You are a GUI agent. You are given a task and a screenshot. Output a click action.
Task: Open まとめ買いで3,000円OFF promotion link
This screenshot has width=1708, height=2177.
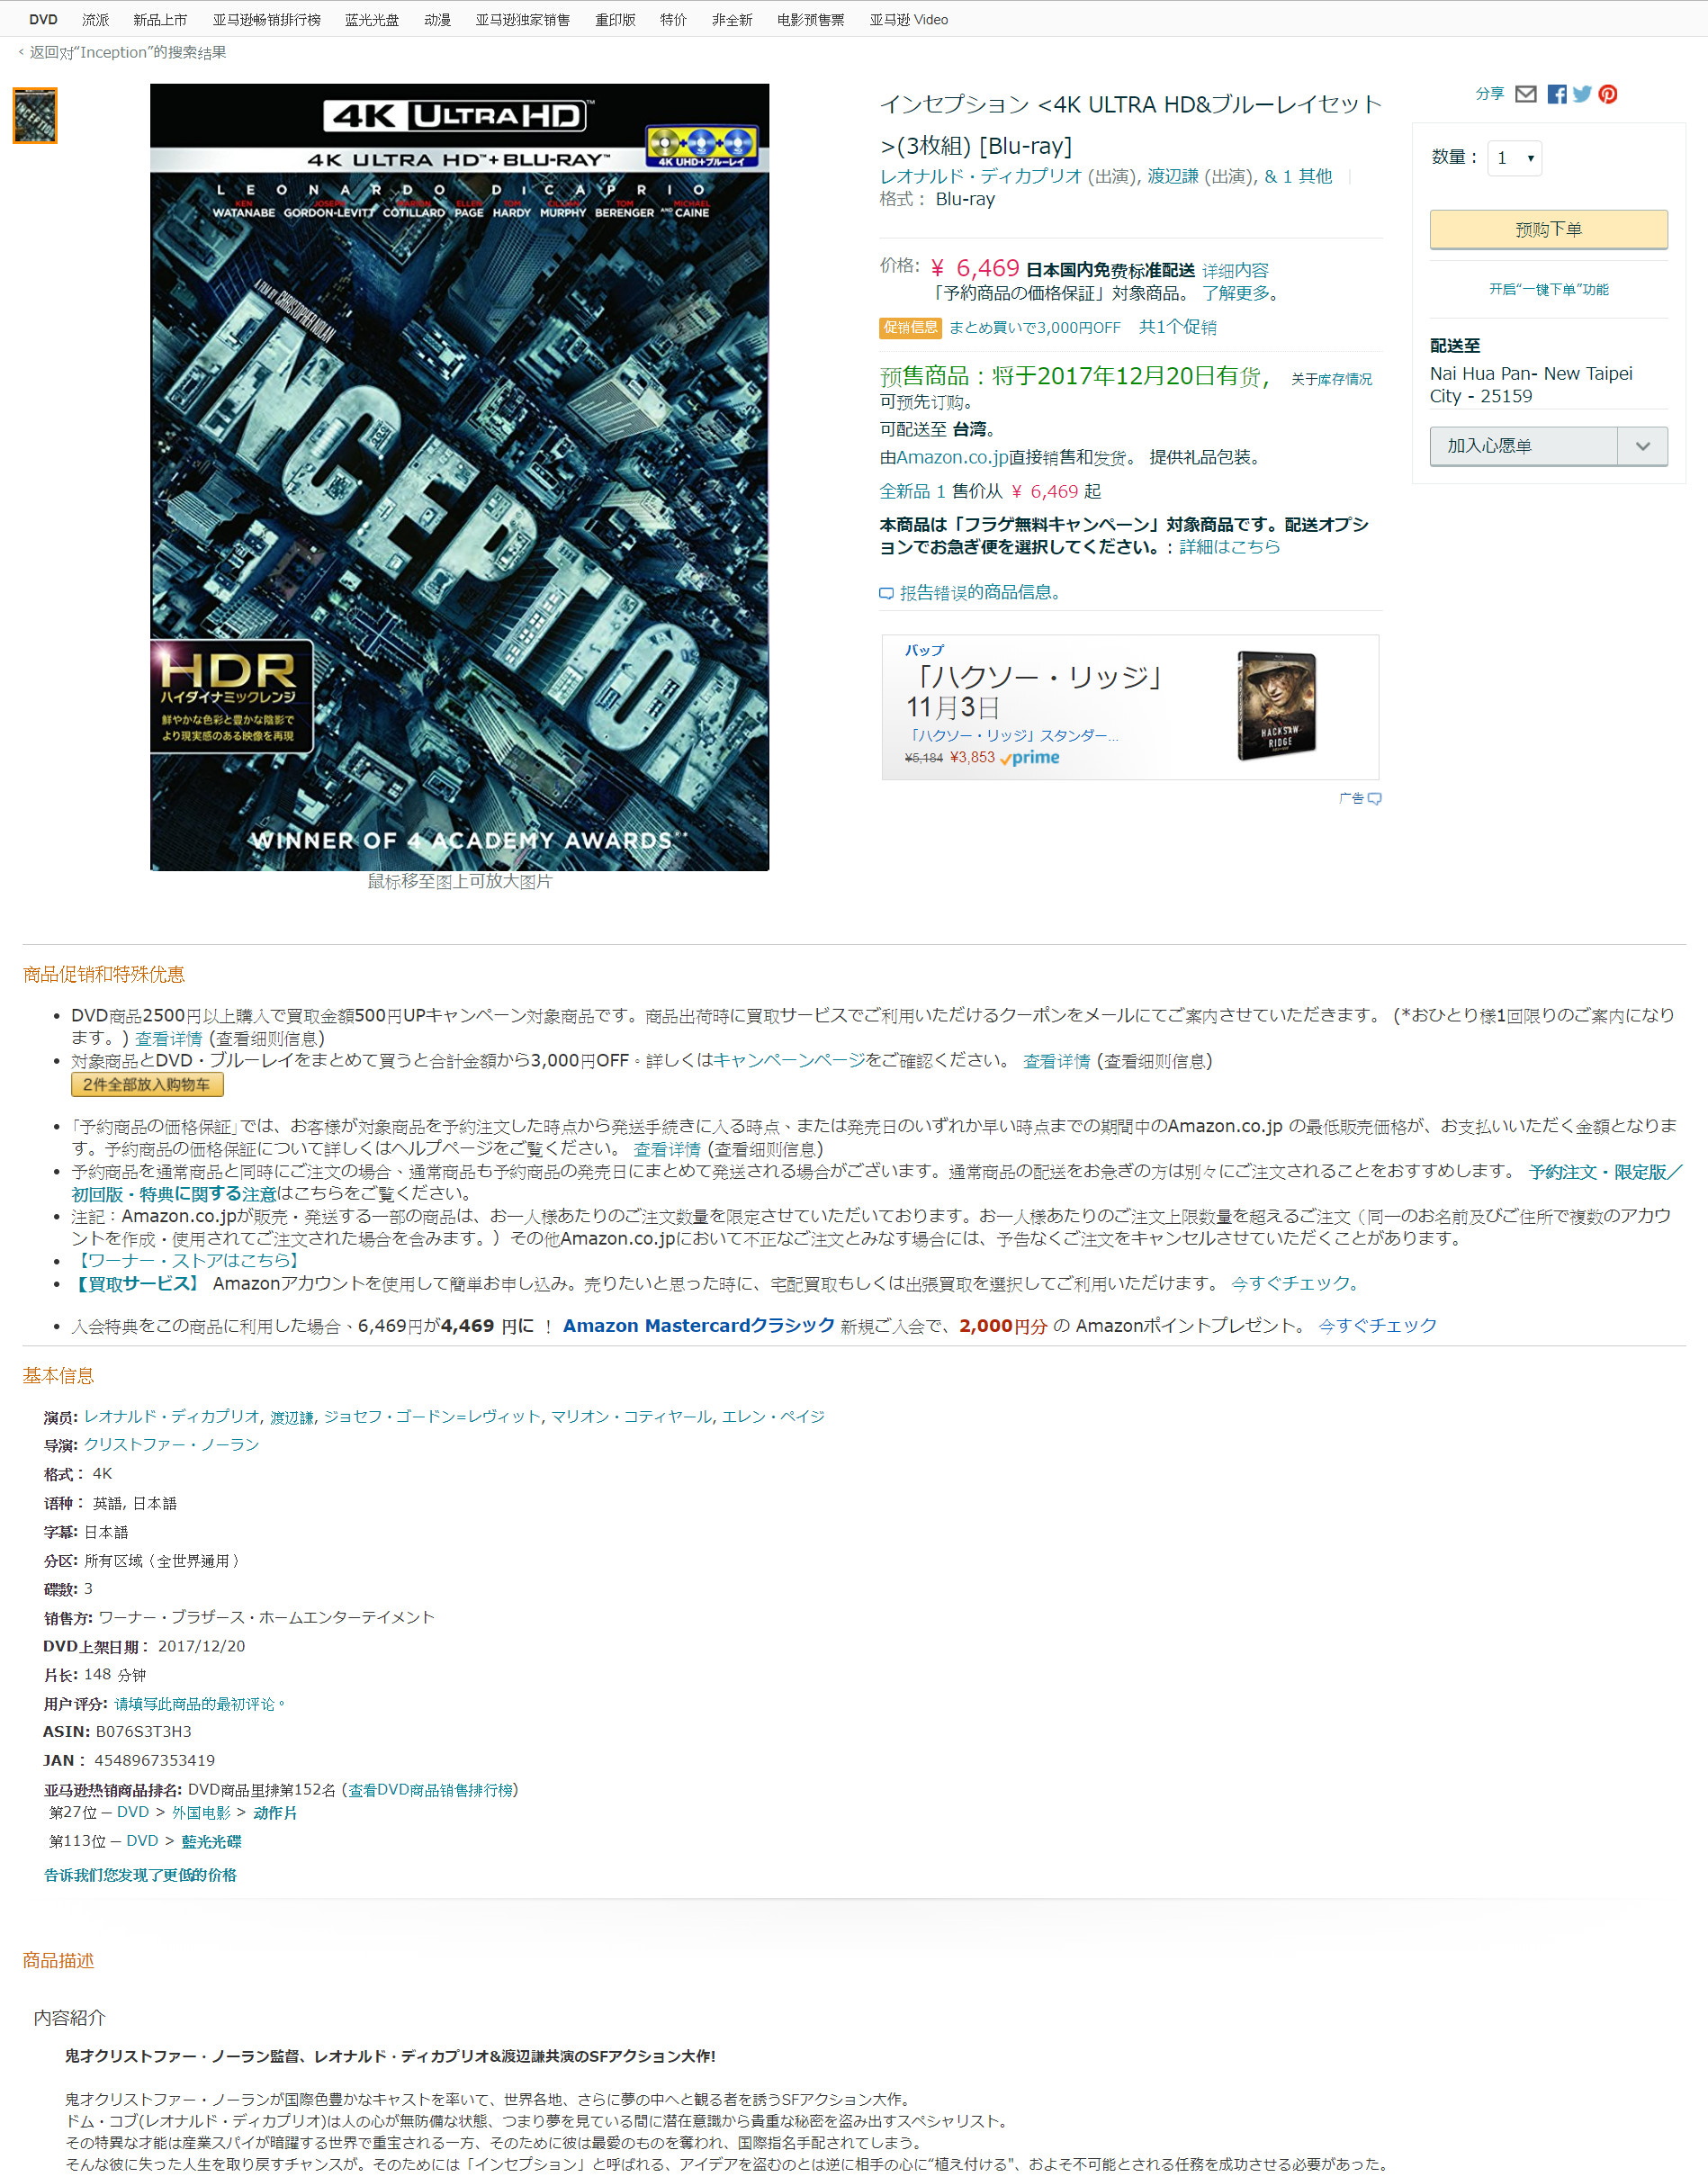[1034, 328]
